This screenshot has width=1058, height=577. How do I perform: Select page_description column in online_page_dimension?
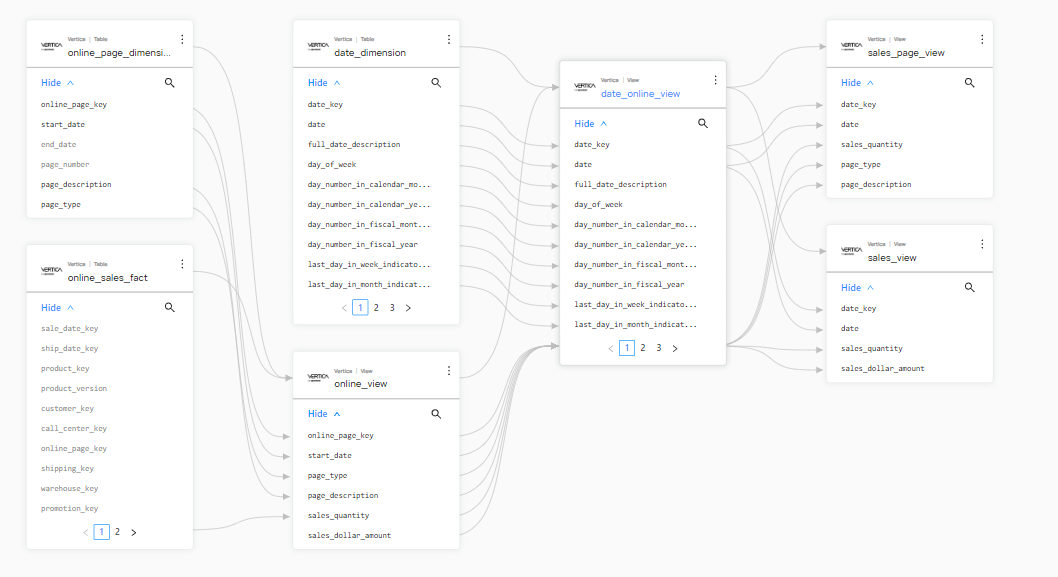tap(76, 184)
